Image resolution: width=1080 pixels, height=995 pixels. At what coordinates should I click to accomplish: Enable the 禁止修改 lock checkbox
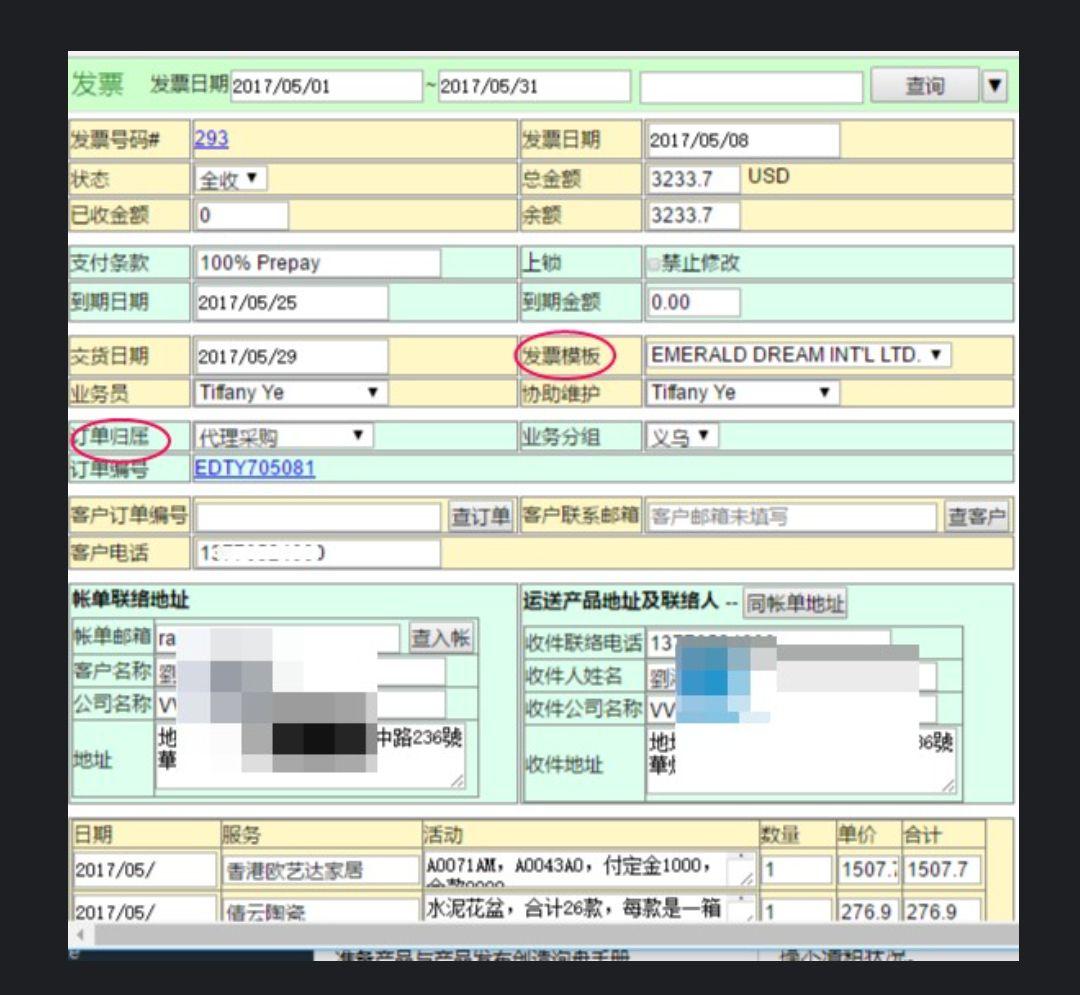[657, 262]
